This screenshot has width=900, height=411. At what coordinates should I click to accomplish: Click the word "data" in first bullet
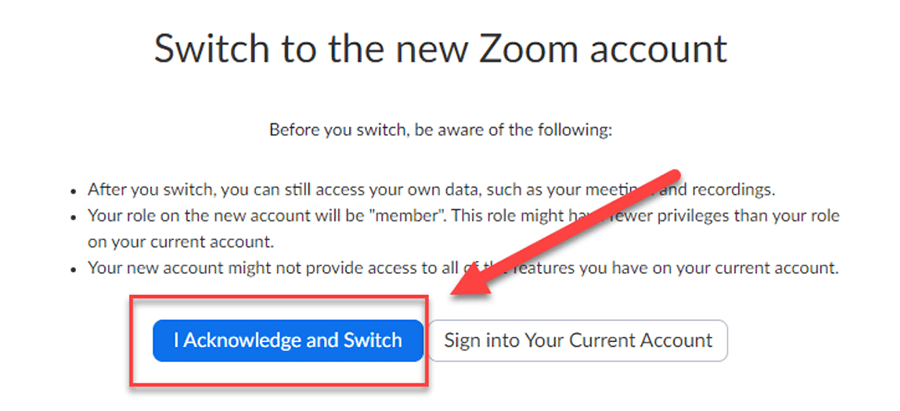click(426, 189)
